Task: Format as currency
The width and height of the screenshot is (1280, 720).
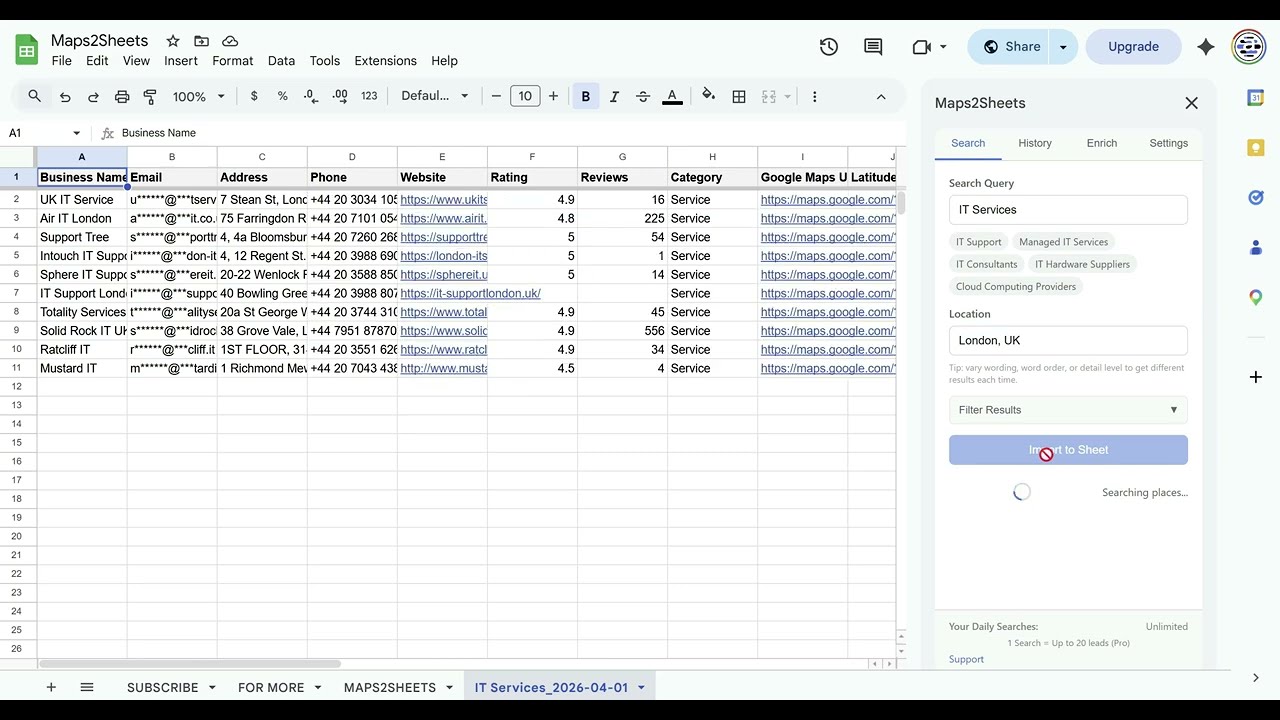Action: pyautogui.click(x=254, y=96)
